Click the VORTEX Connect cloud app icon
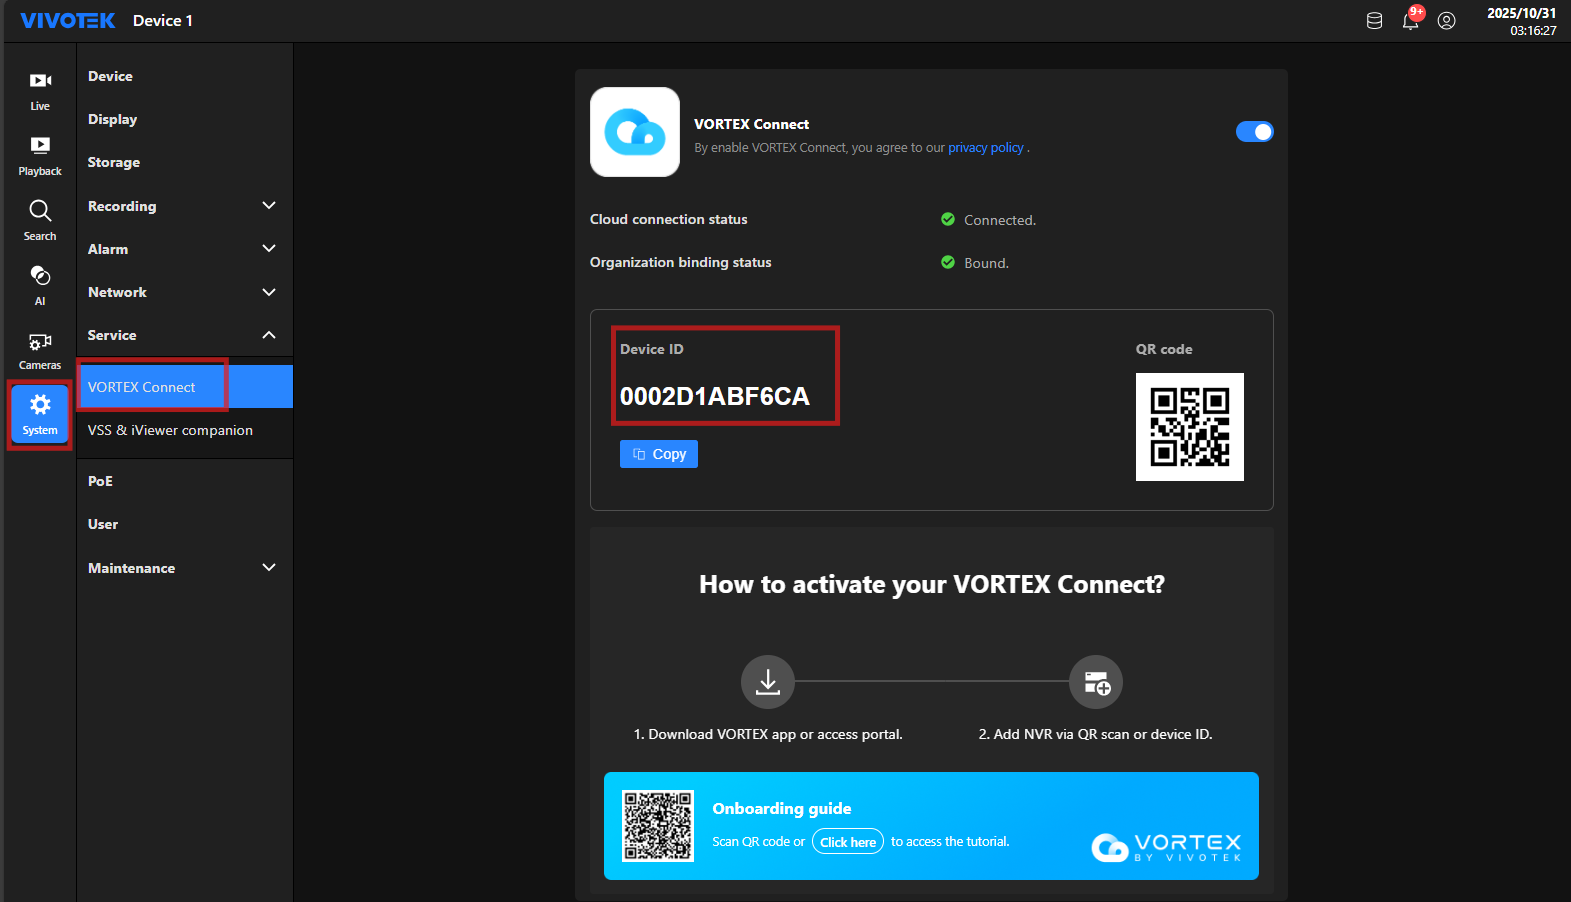1571x902 pixels. 635,132
